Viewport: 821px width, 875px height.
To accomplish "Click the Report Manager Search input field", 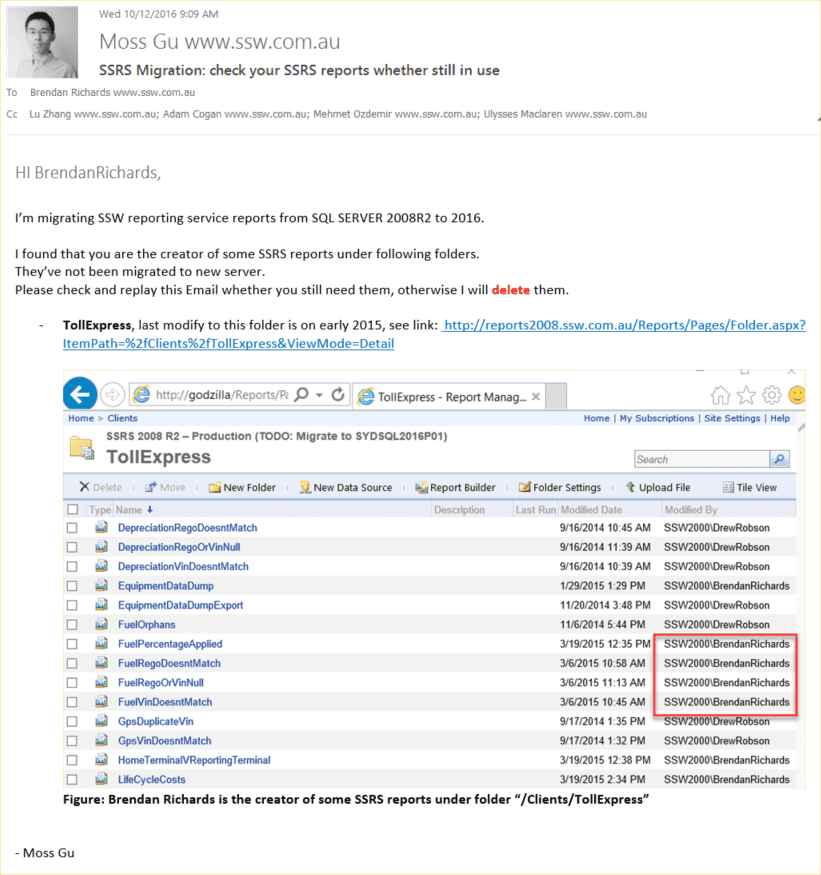I will [x=701, y=459].
